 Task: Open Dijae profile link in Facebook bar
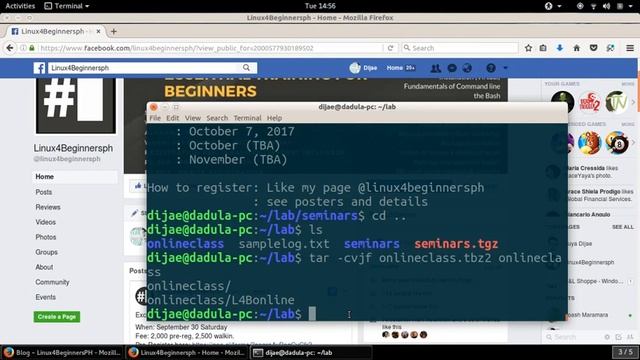[x=363, y=68]
